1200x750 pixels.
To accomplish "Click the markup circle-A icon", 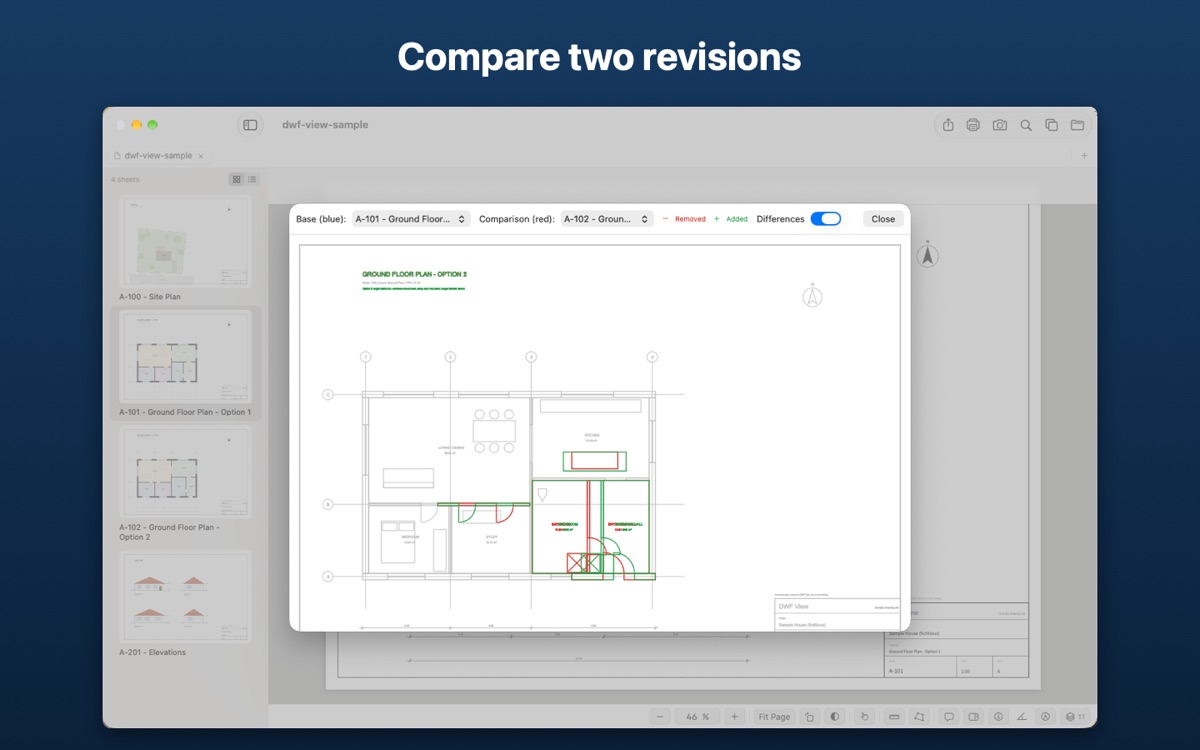I will click(1046, 716).
